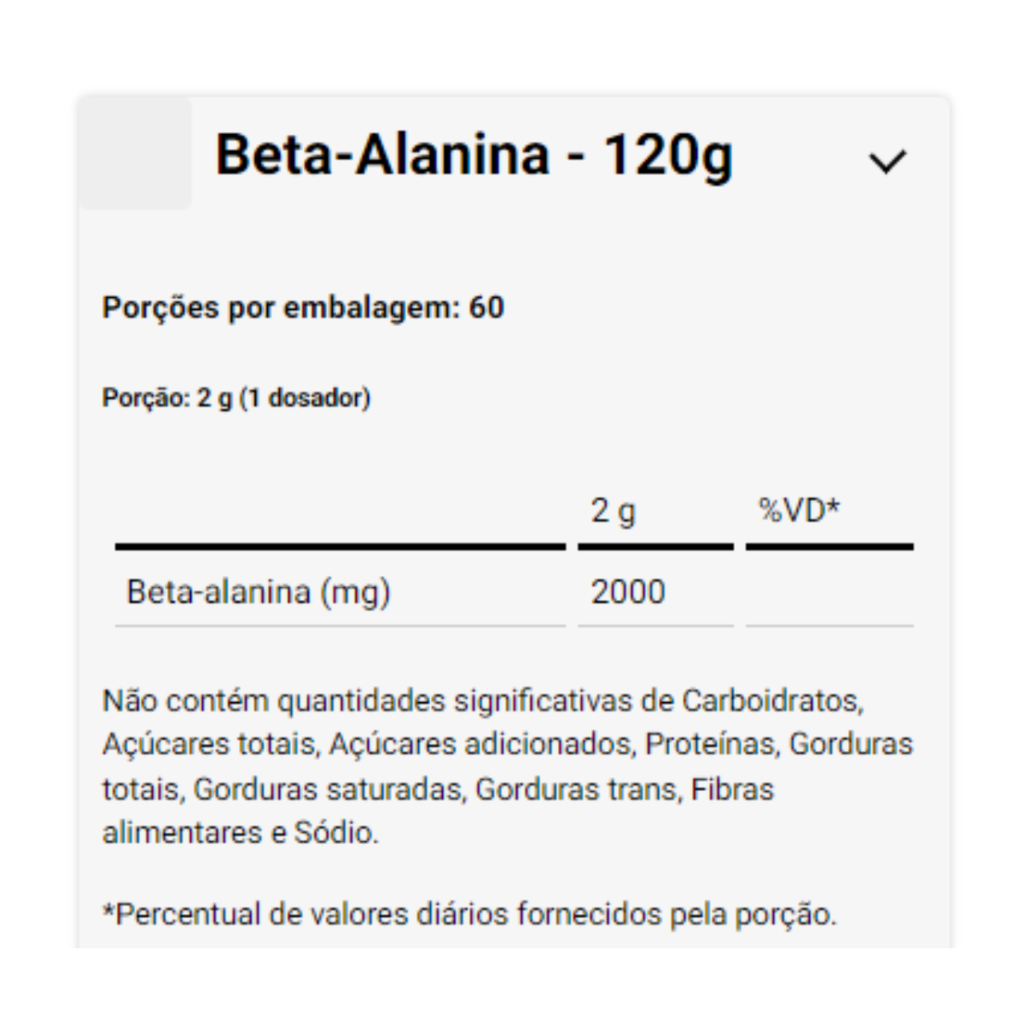Click Gorduras trans in the note

click(577, 789)
